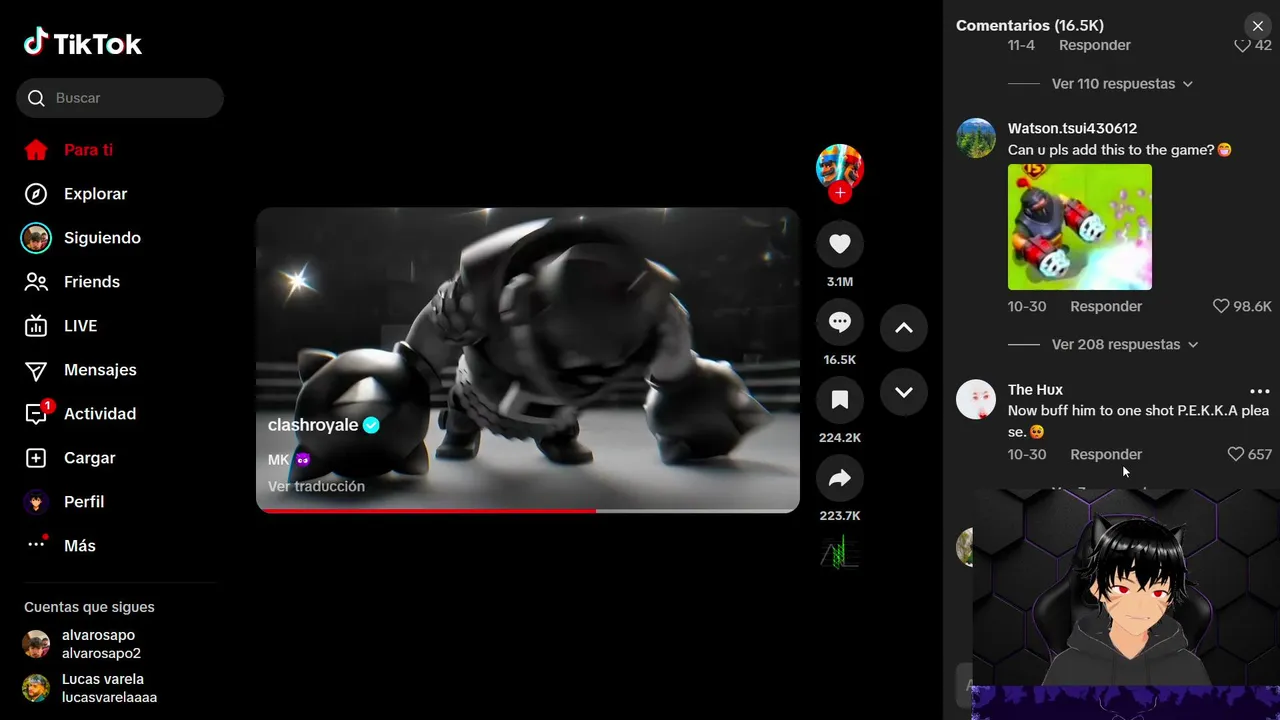Like Watson's comment with 98.6K heart
This screenshot has height=720, width=1280.
coord(1221,306)
